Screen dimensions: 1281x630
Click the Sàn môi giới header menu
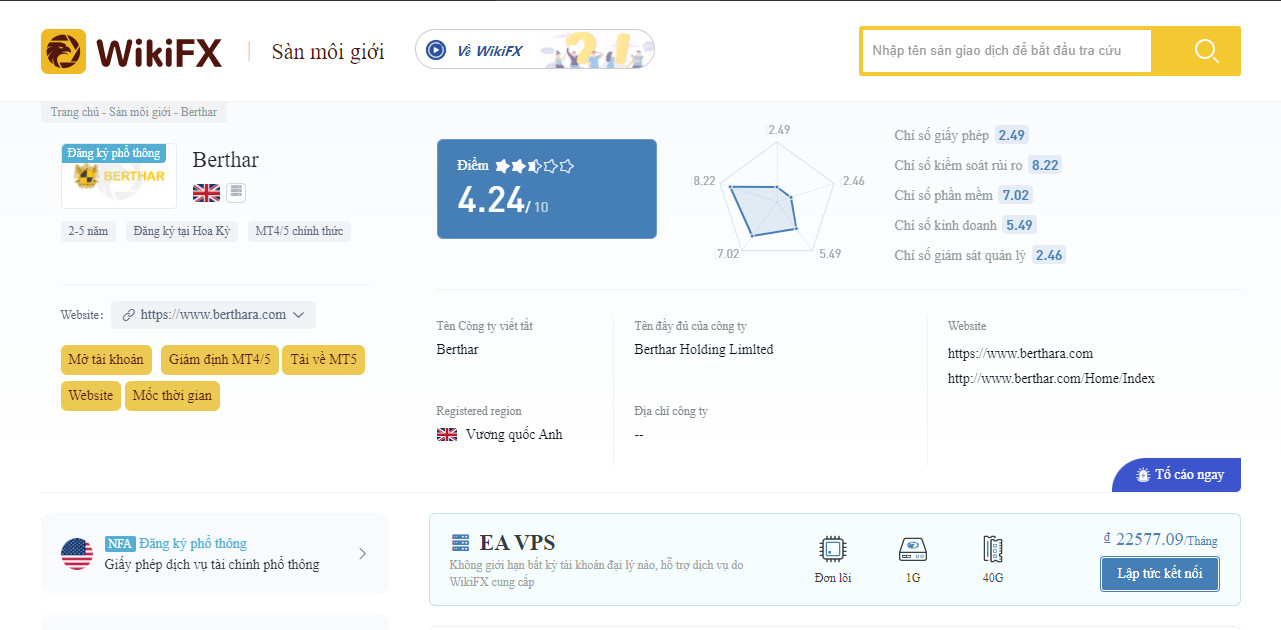328,52
